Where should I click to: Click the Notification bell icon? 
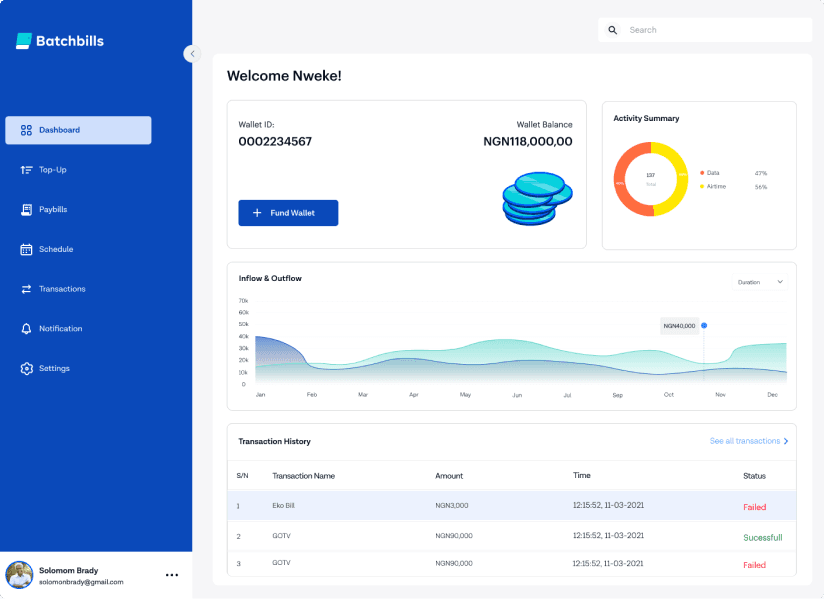coord(27,329)
